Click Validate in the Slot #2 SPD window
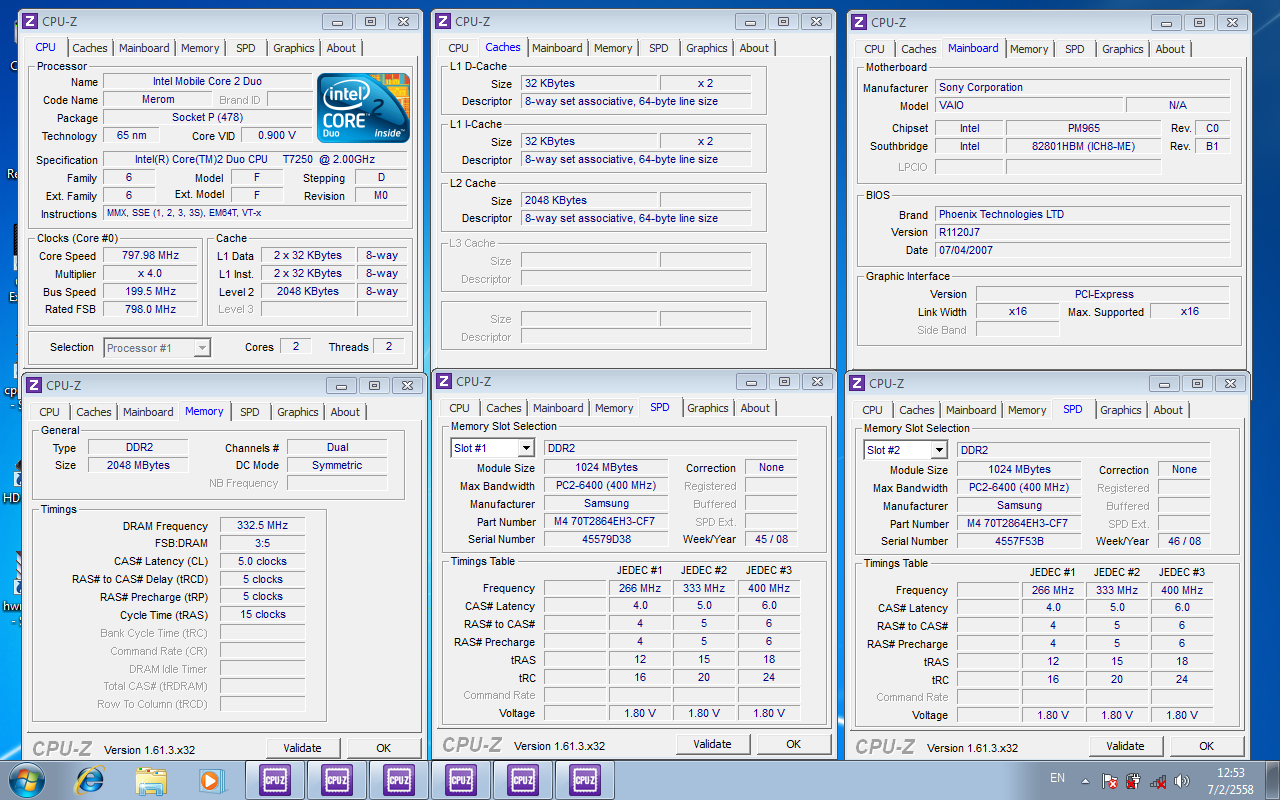The image size is (1280, 800). point(1125,746)
